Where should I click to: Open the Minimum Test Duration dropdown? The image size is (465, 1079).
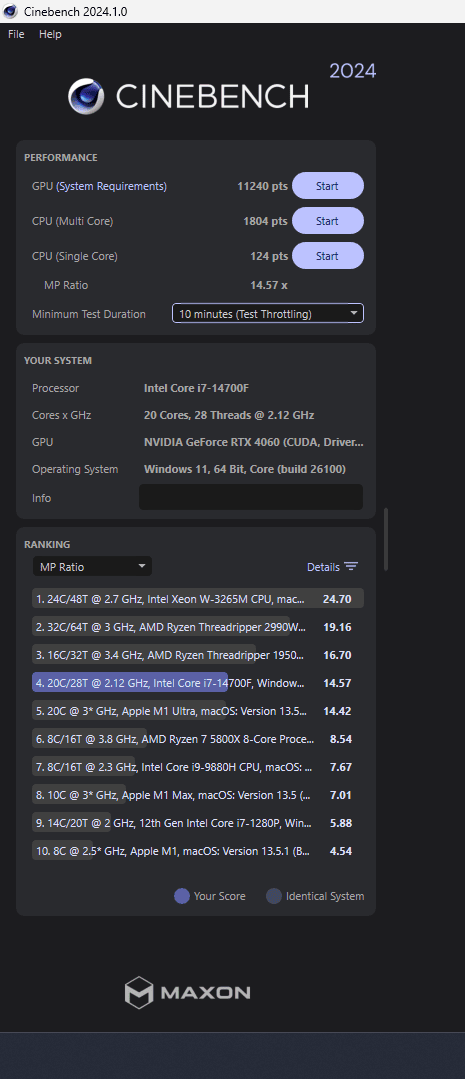tap(268, 314)
